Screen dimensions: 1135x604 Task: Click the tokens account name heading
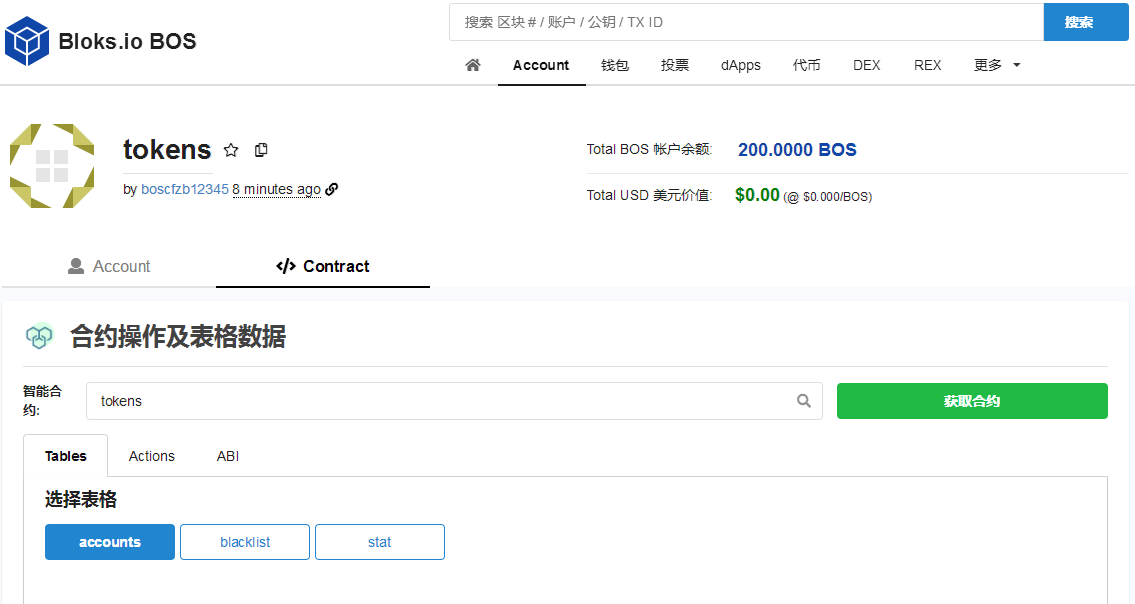(167, 150)
